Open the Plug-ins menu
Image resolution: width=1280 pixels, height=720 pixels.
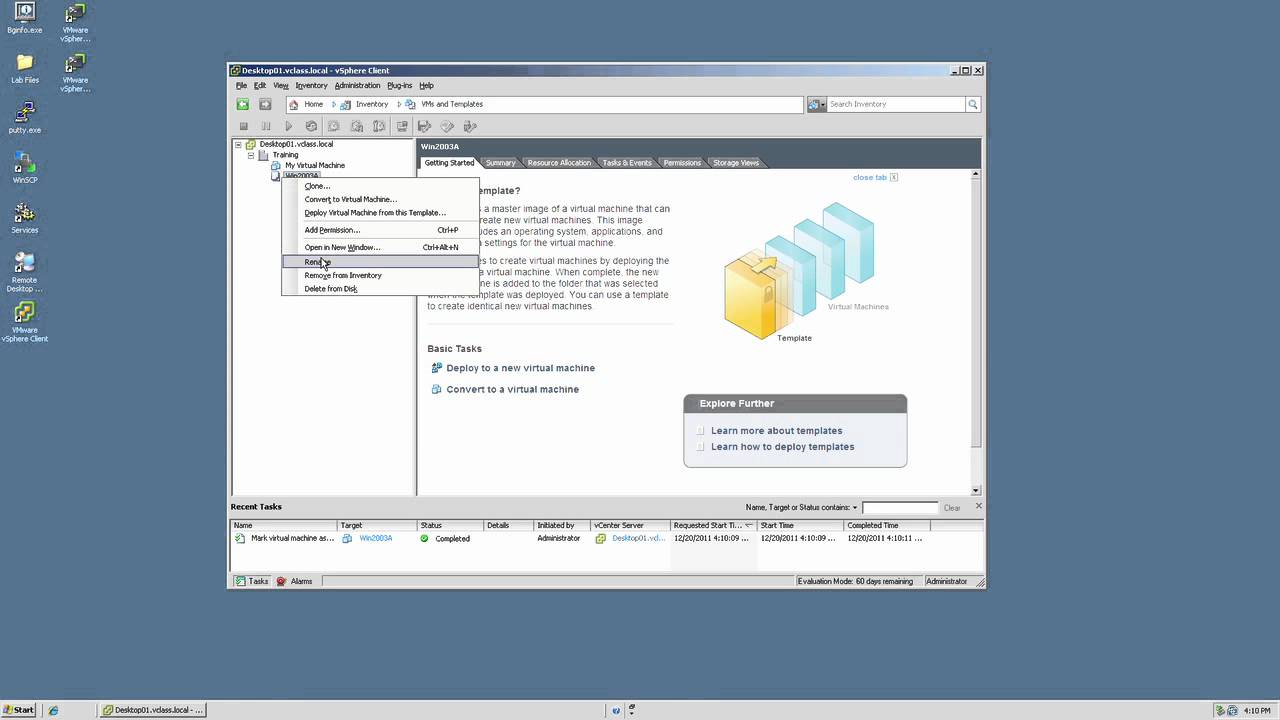(399, 86)
